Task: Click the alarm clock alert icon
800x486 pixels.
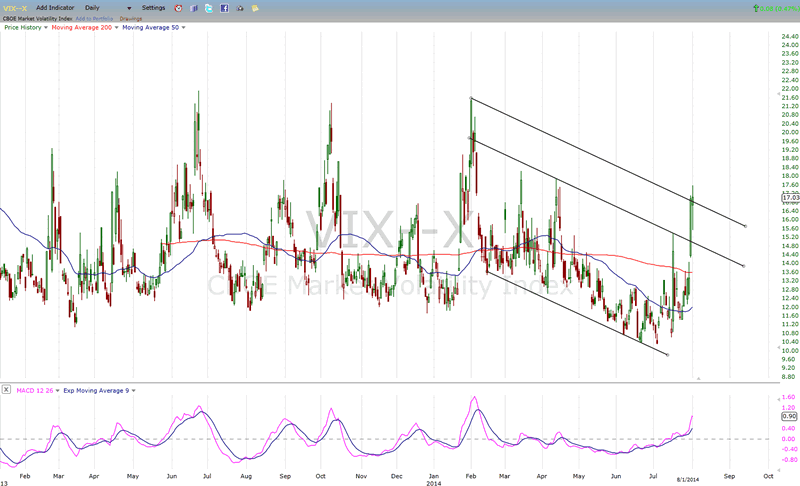Action: (x=178, y=8)
